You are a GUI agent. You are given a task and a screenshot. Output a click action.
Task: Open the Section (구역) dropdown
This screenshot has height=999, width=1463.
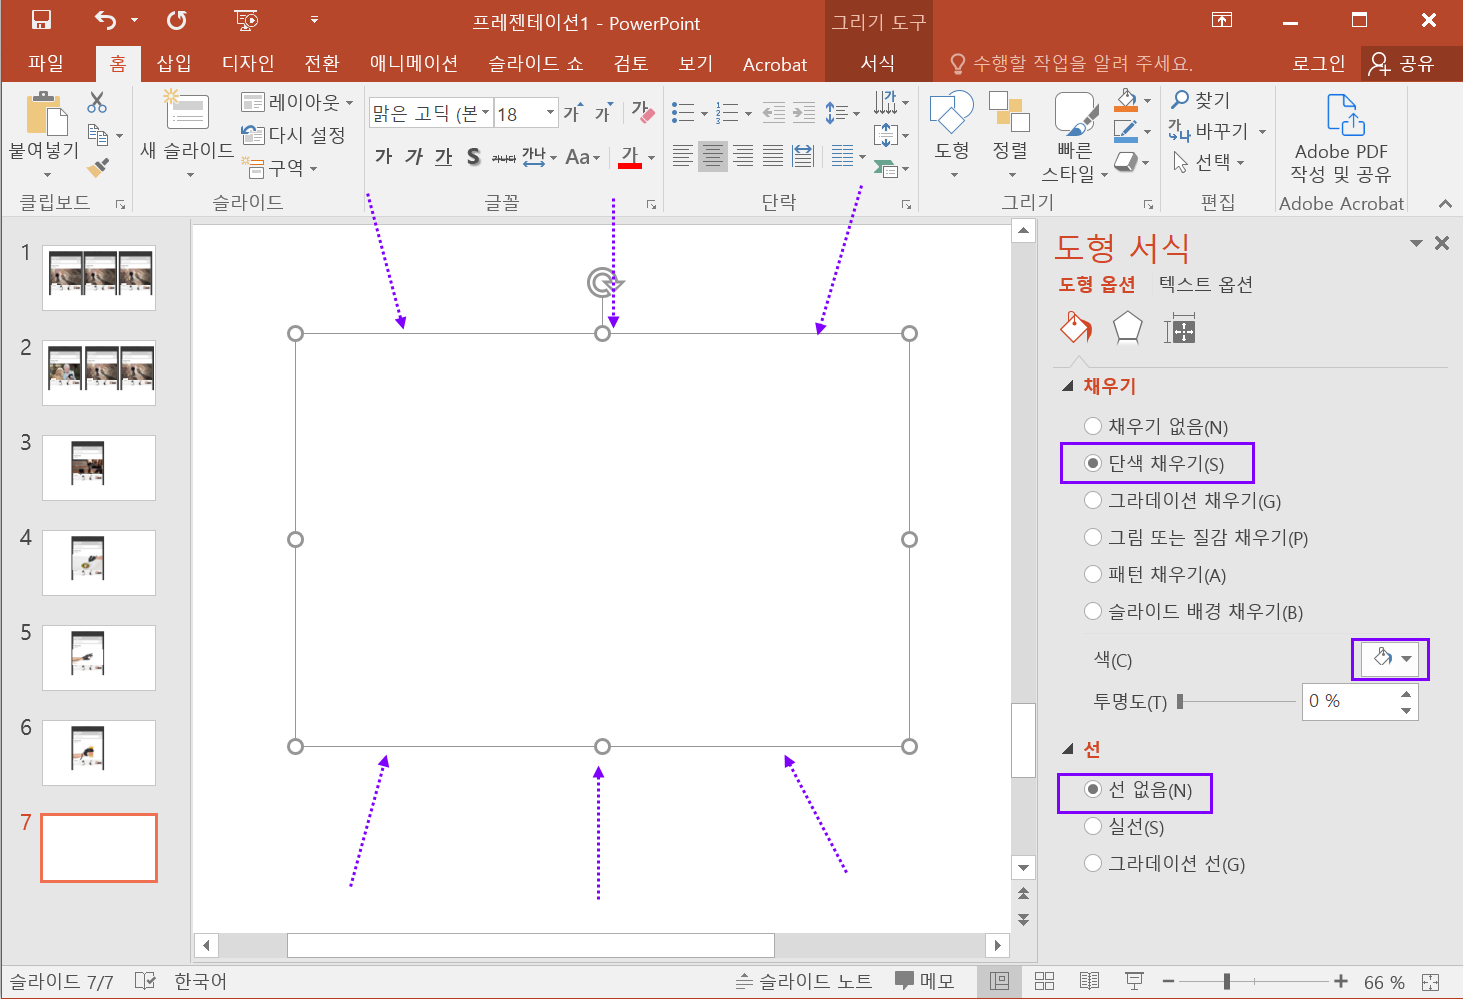(x=280, y=168)
